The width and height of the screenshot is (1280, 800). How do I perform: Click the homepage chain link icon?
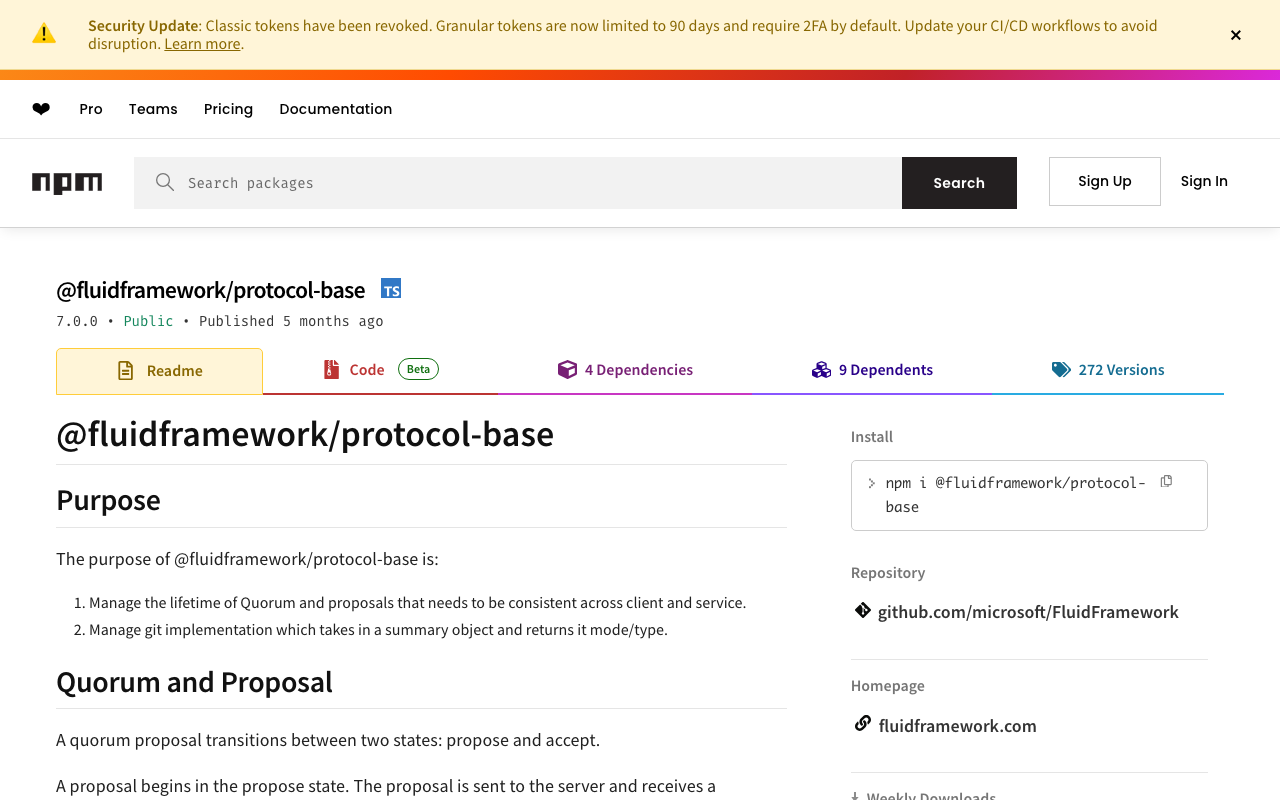point(862,723)
